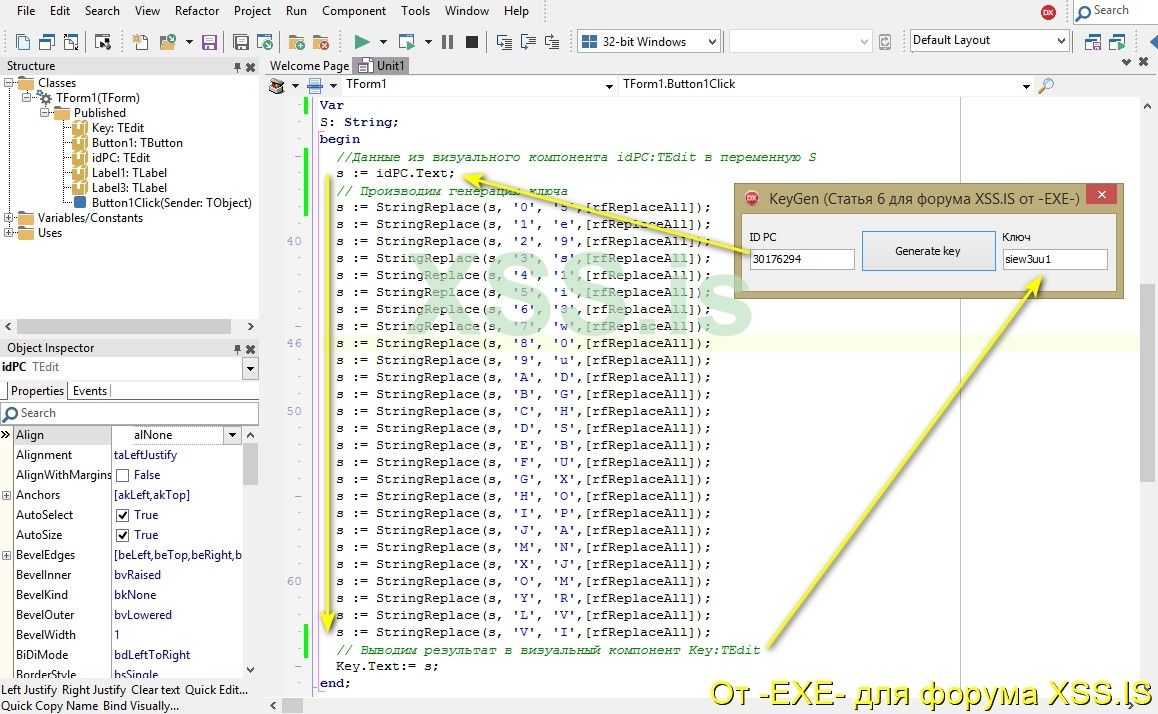Click the ID PC input field

(802, 260)
